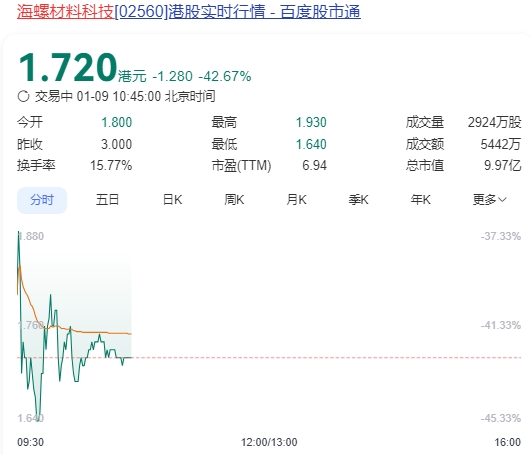
Task: Click the 成交量 value 2924万股
Action: pyautogui.click(x=494, y=123)
